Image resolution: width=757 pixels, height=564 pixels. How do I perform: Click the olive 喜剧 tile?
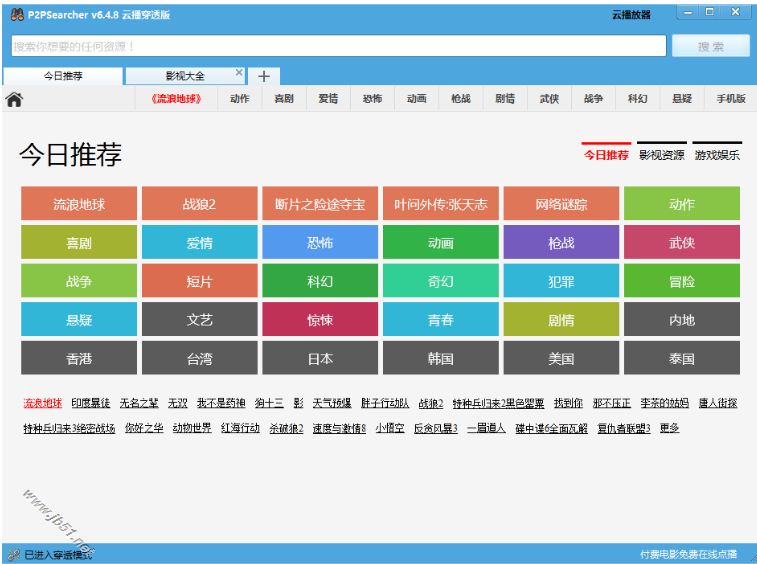79,242
